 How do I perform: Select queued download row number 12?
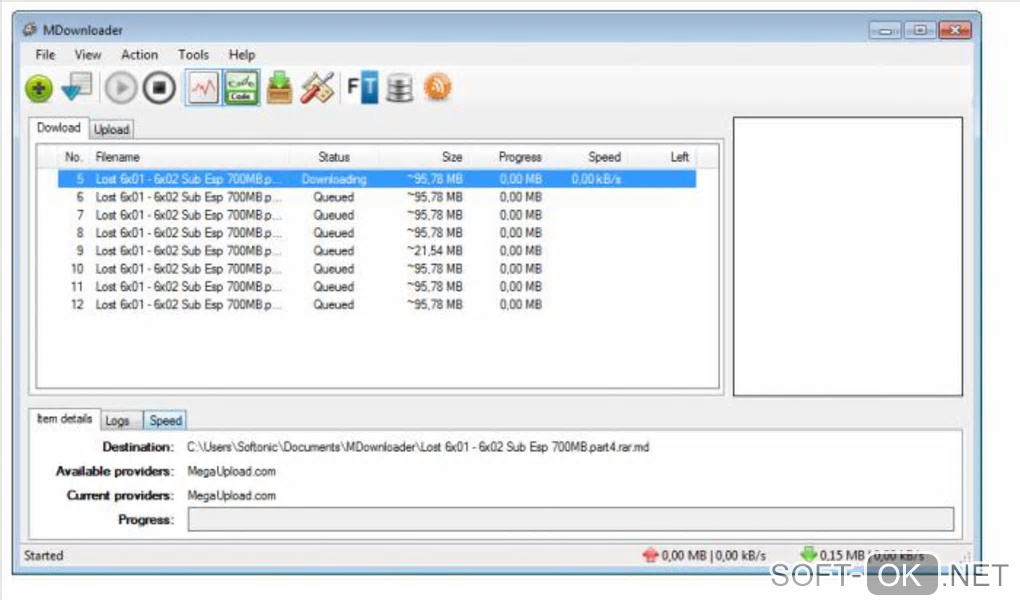(377, 305)
